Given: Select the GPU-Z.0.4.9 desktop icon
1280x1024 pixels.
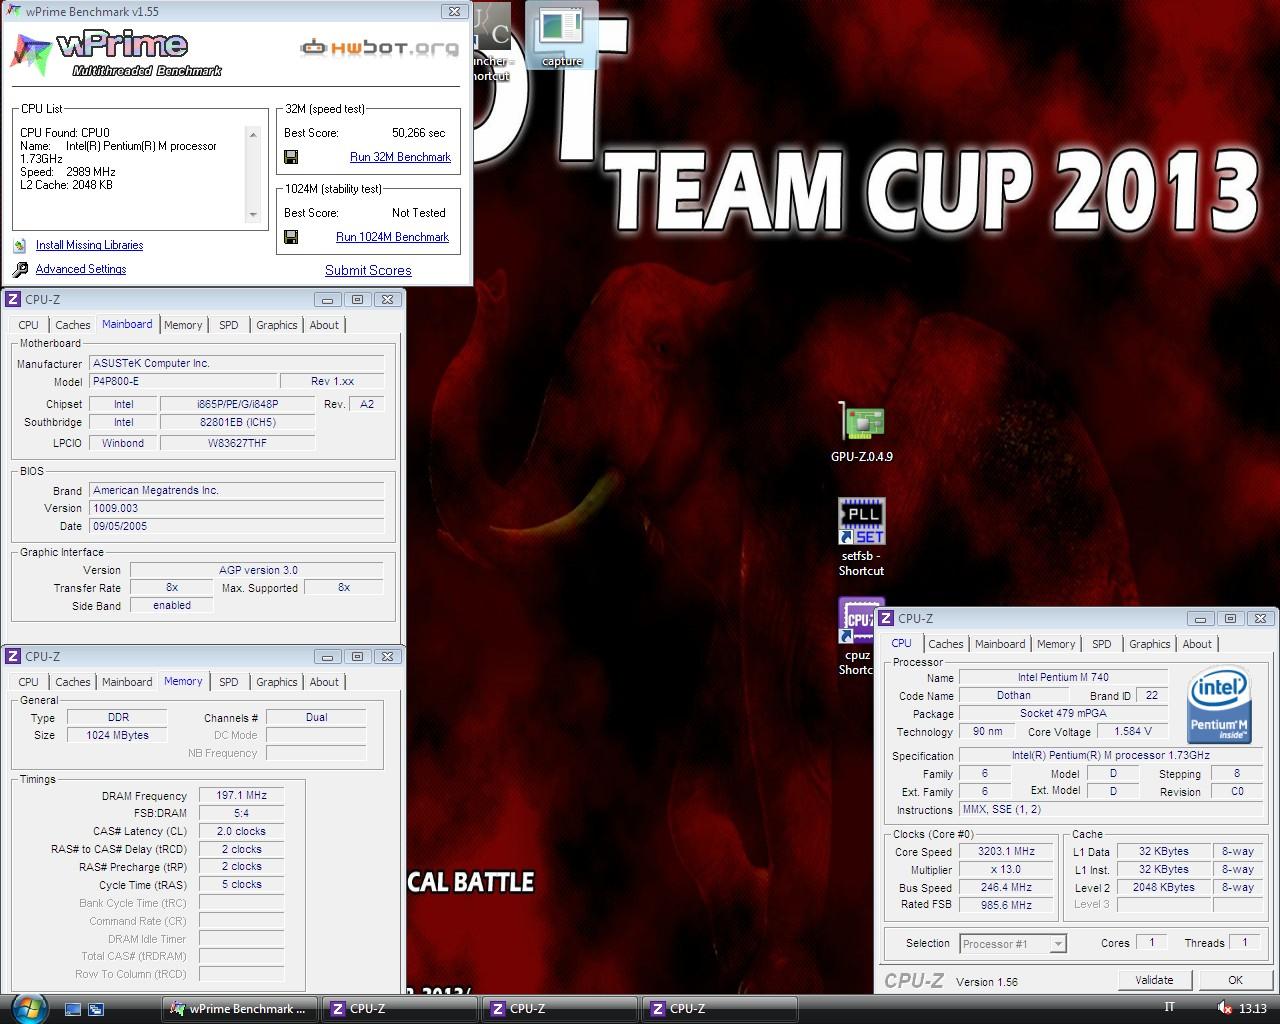Looking at the screenshot, I should (x=861, y=433).
